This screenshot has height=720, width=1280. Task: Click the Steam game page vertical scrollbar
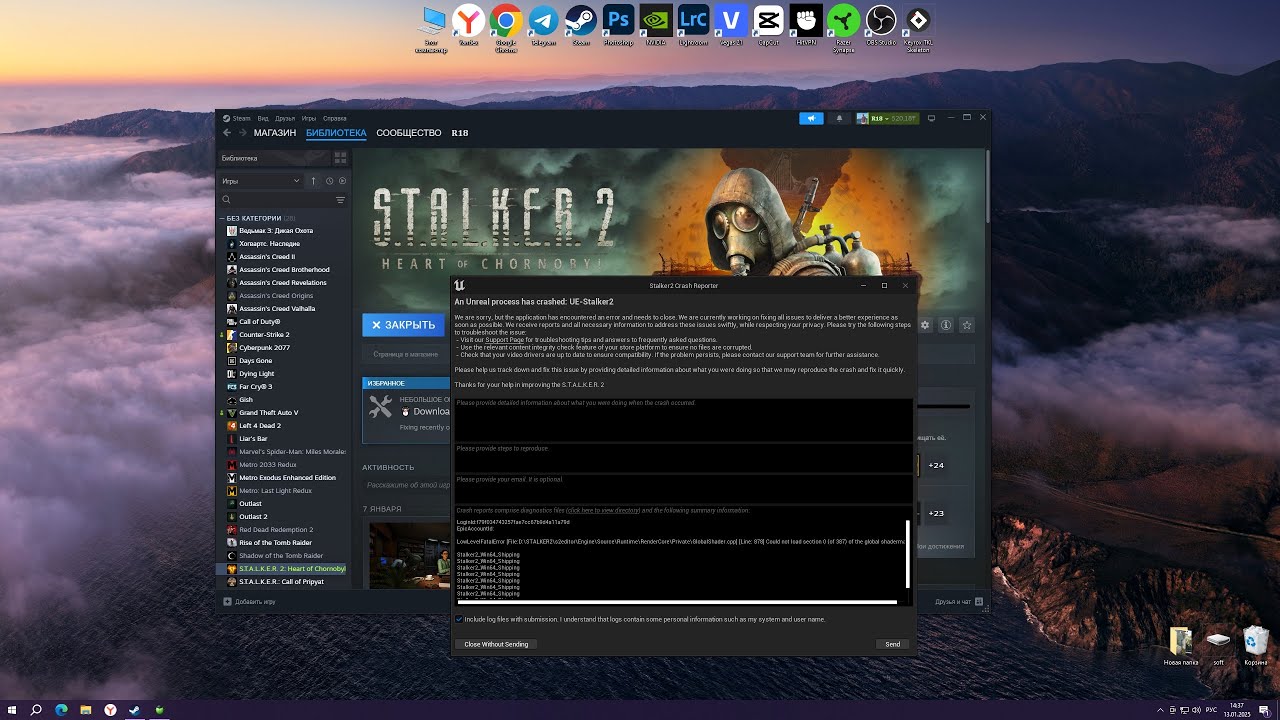click(x=987, y=188)
